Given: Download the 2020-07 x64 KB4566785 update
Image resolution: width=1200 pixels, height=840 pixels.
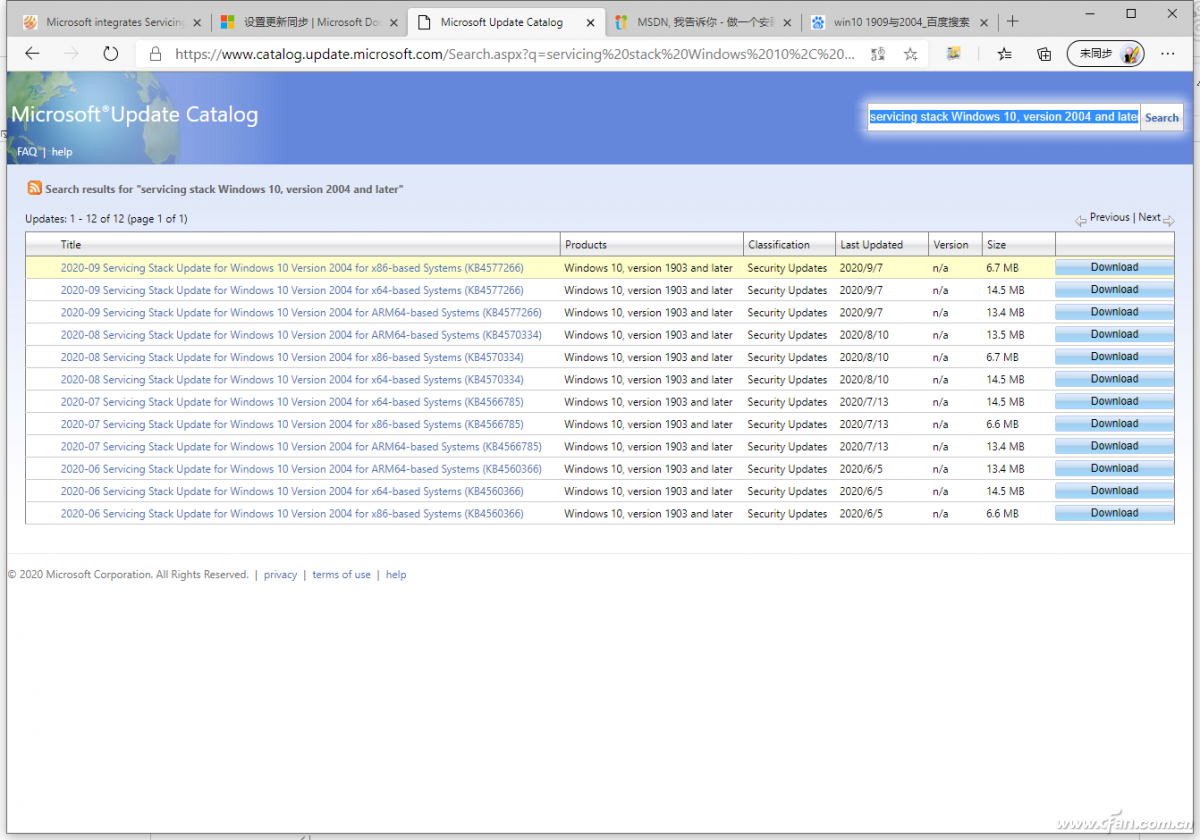Looking at the screenshot, I should [1114, 402].
